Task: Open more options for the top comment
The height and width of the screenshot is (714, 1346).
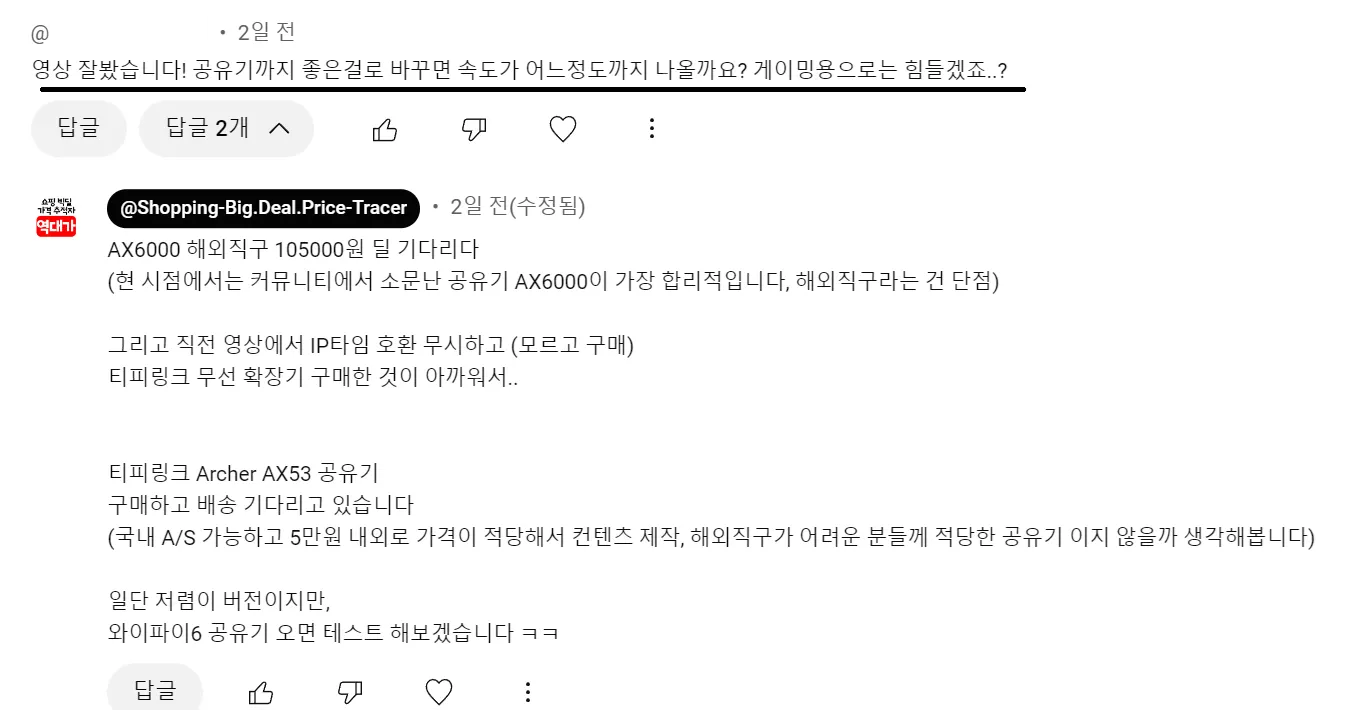Action: coord(652,128)
